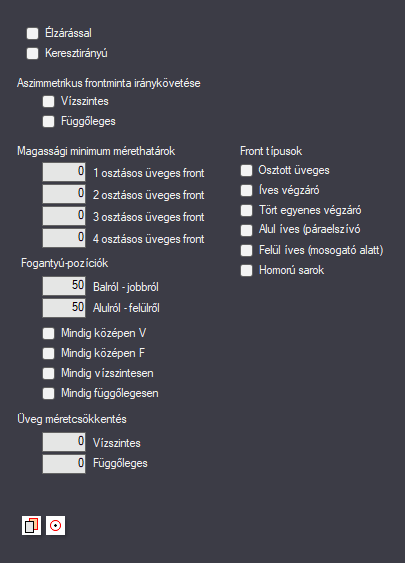Click the Alulról - felülről input field

(64, 308)
